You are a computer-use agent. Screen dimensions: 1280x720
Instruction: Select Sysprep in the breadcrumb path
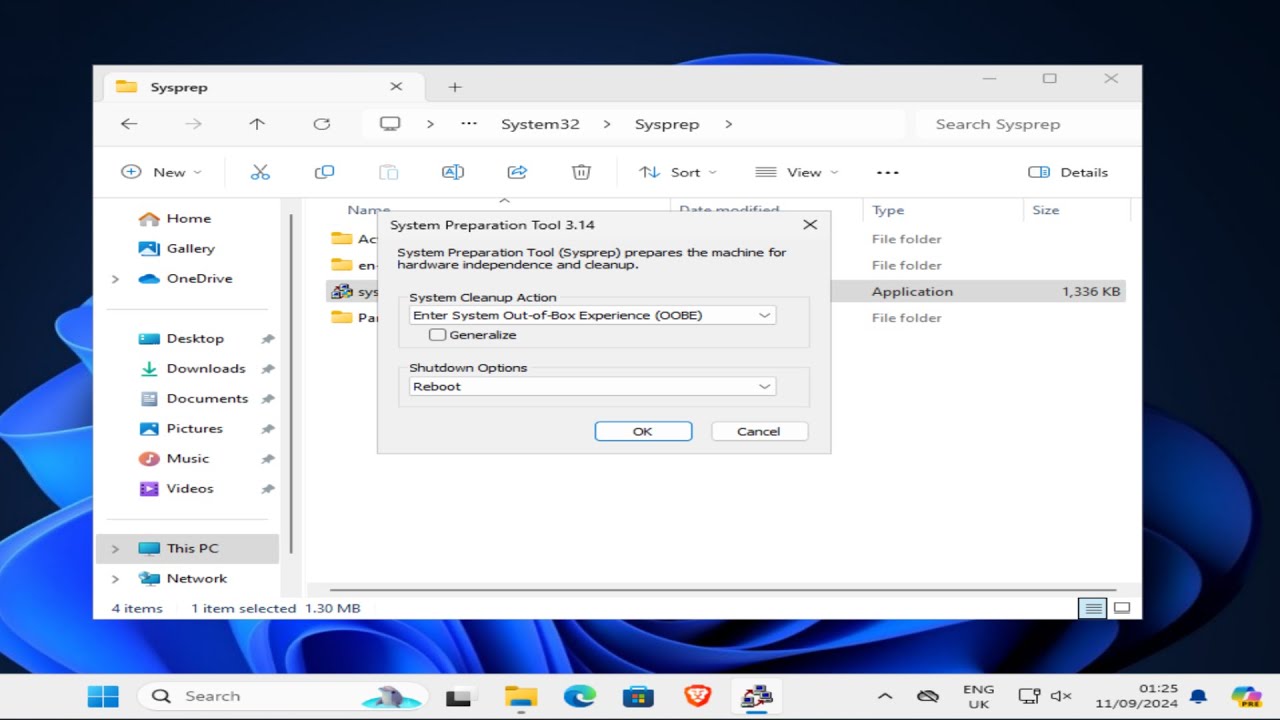[667, 124]
